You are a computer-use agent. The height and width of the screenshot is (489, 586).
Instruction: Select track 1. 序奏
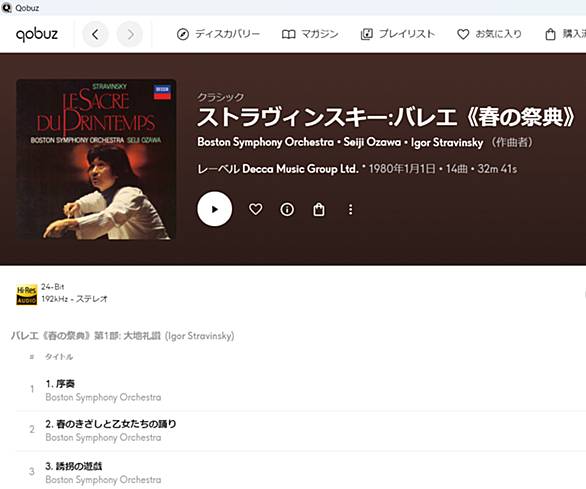pos(299,390)
